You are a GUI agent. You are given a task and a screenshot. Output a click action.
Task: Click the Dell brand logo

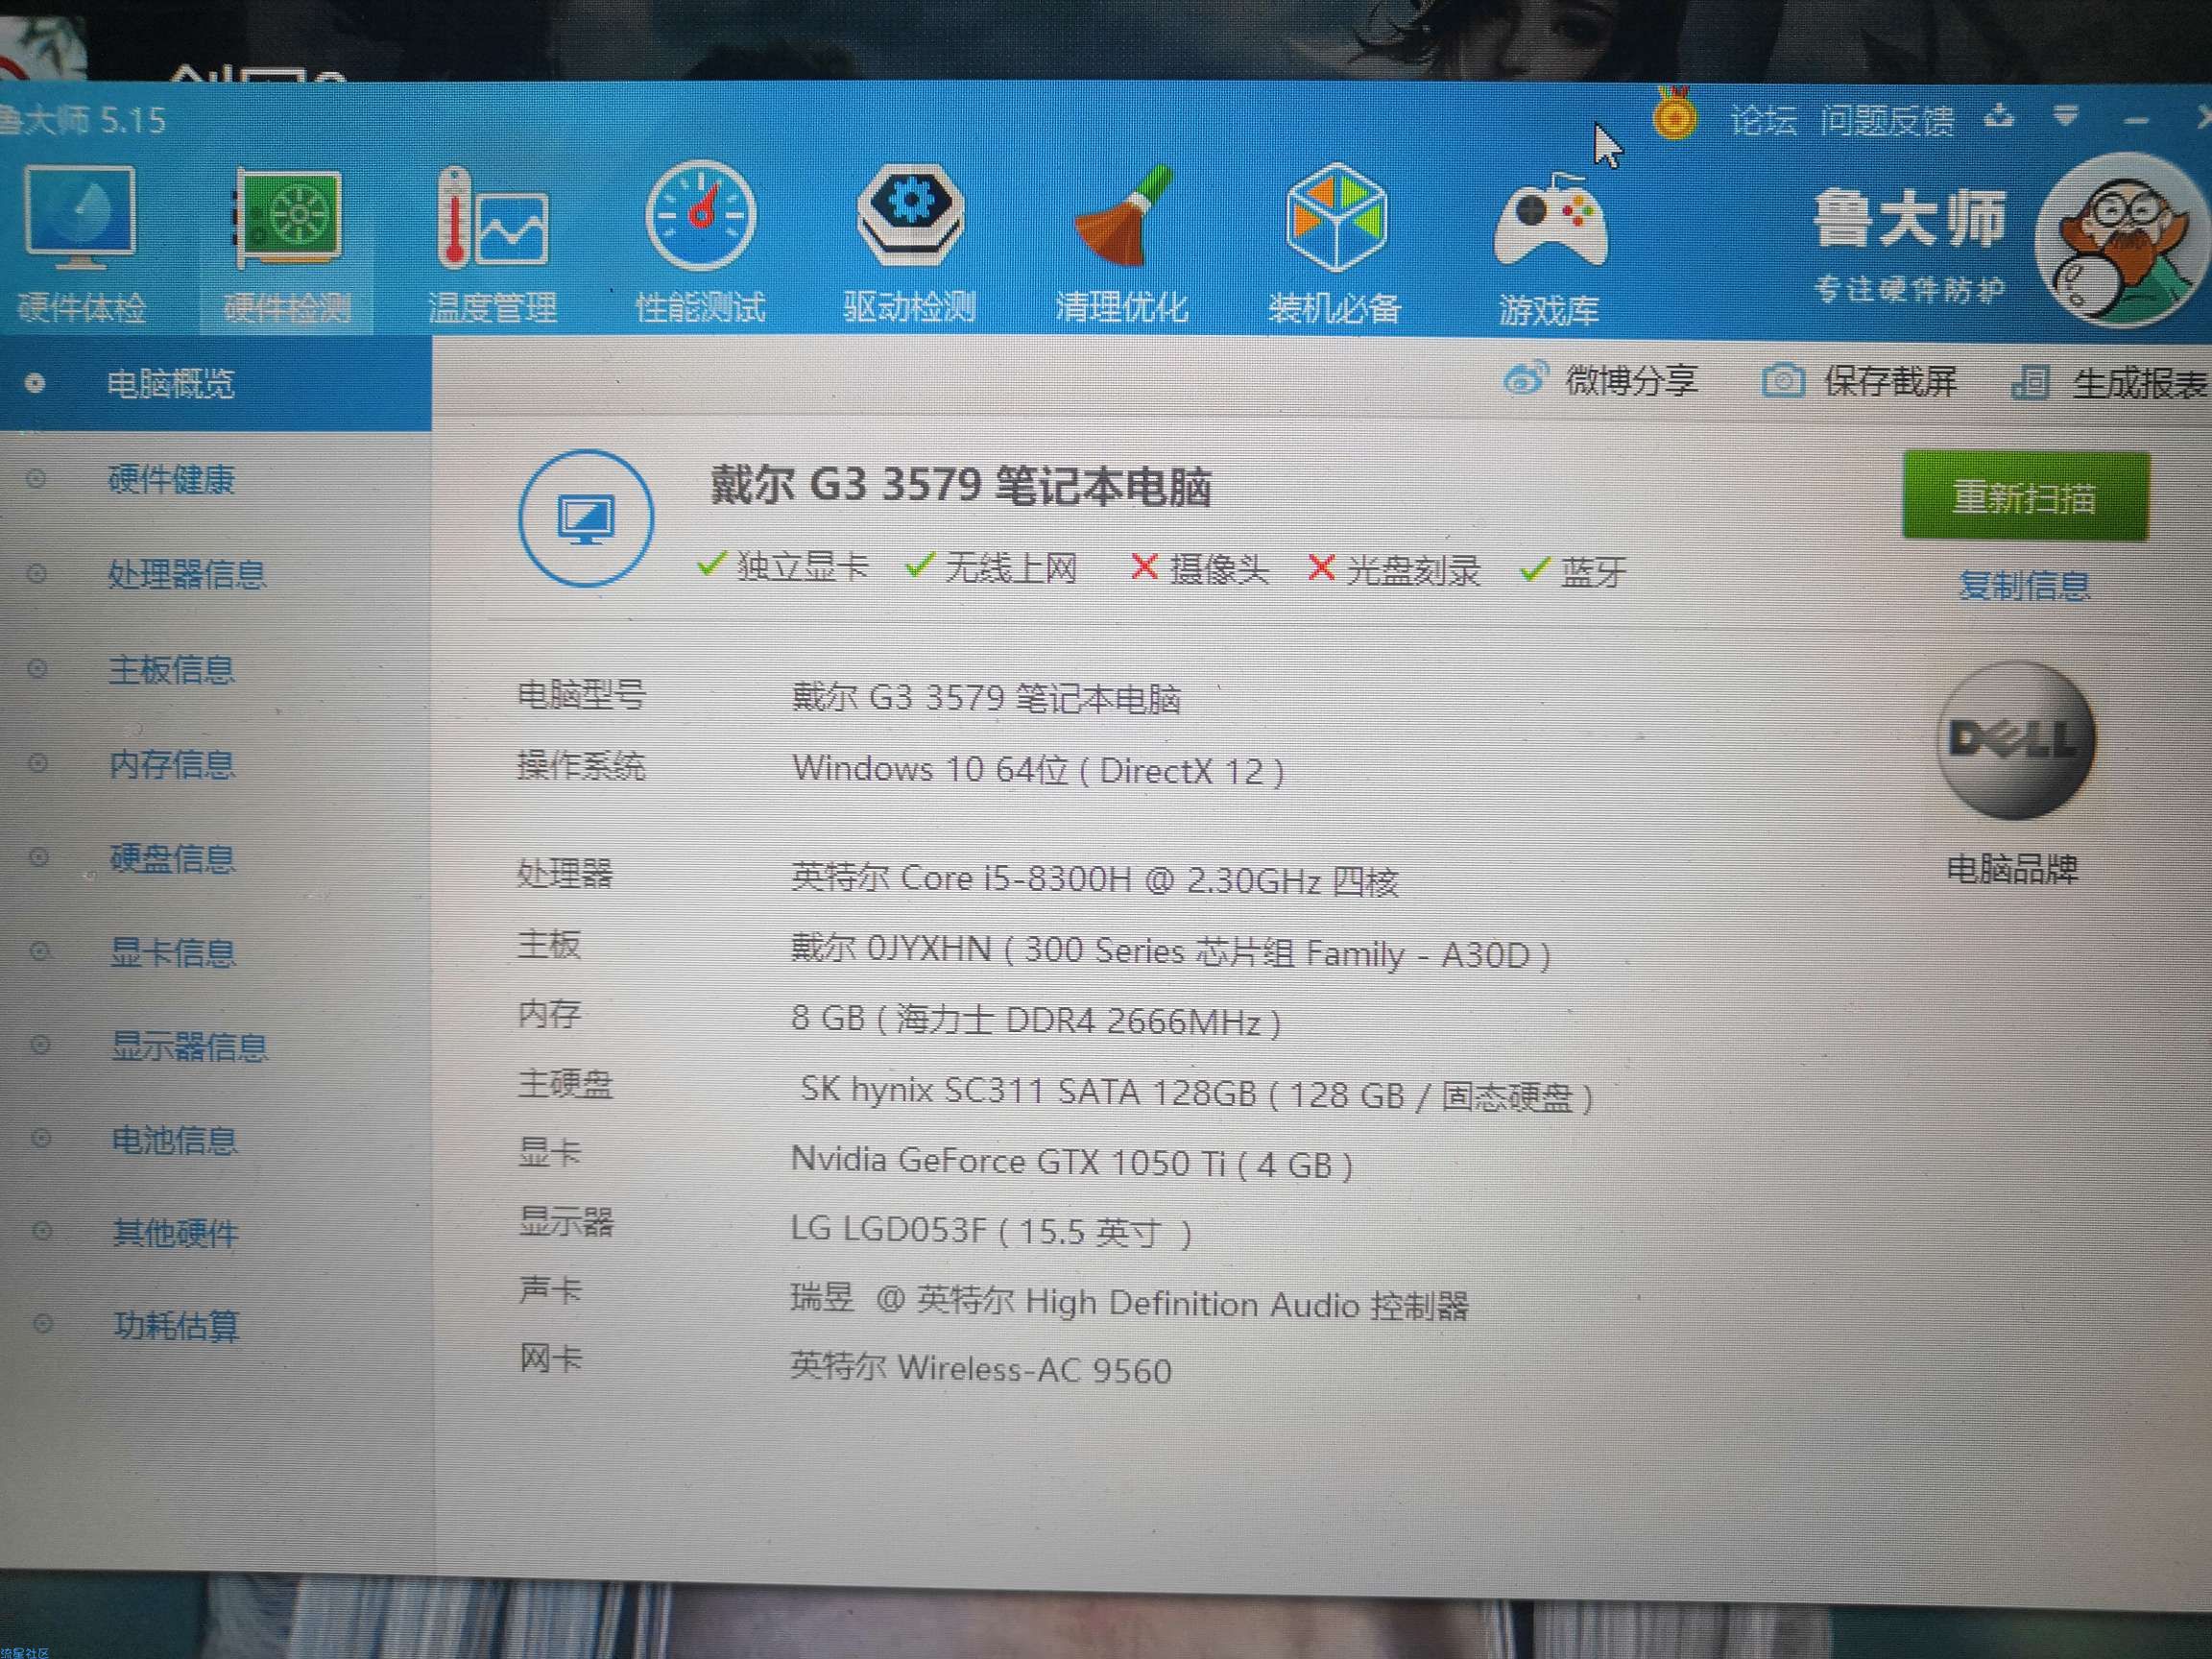2015,741
